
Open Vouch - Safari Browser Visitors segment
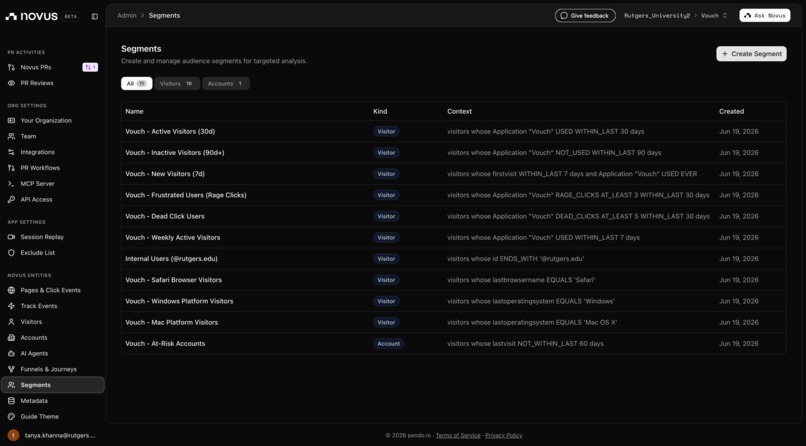point(174,280)
